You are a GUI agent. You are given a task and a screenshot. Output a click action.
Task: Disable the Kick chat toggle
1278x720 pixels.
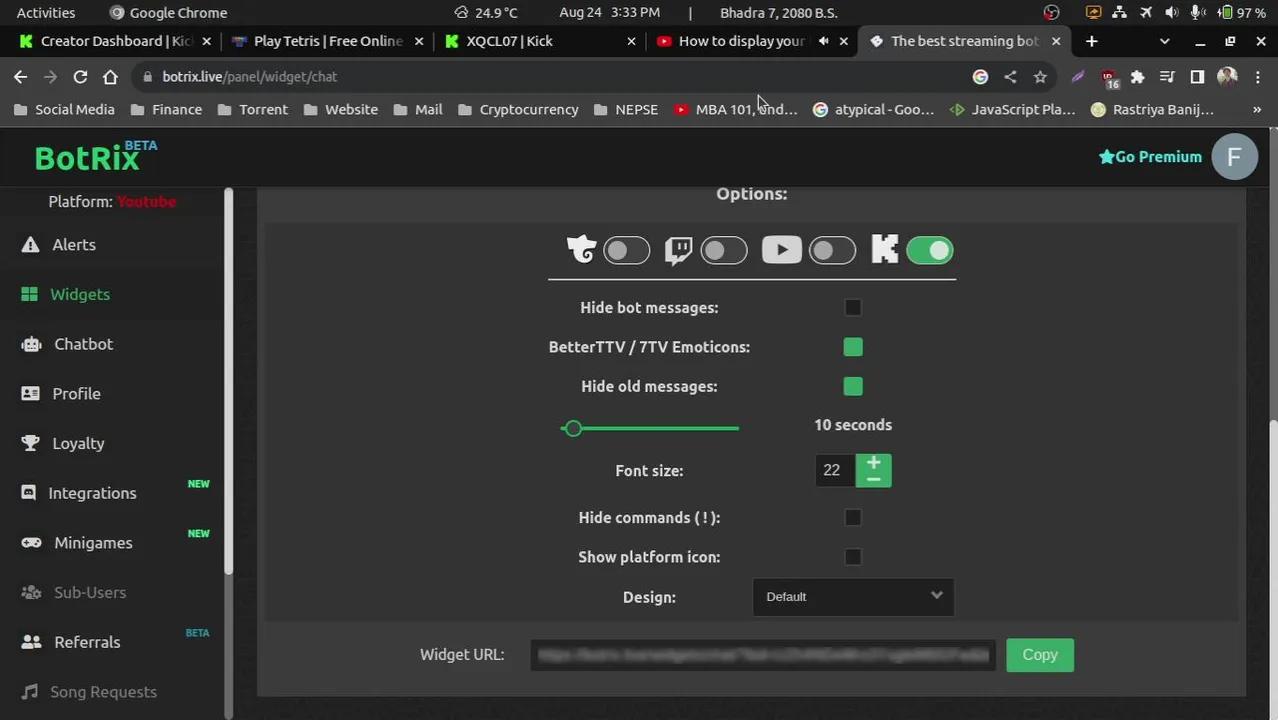[930, 250]
